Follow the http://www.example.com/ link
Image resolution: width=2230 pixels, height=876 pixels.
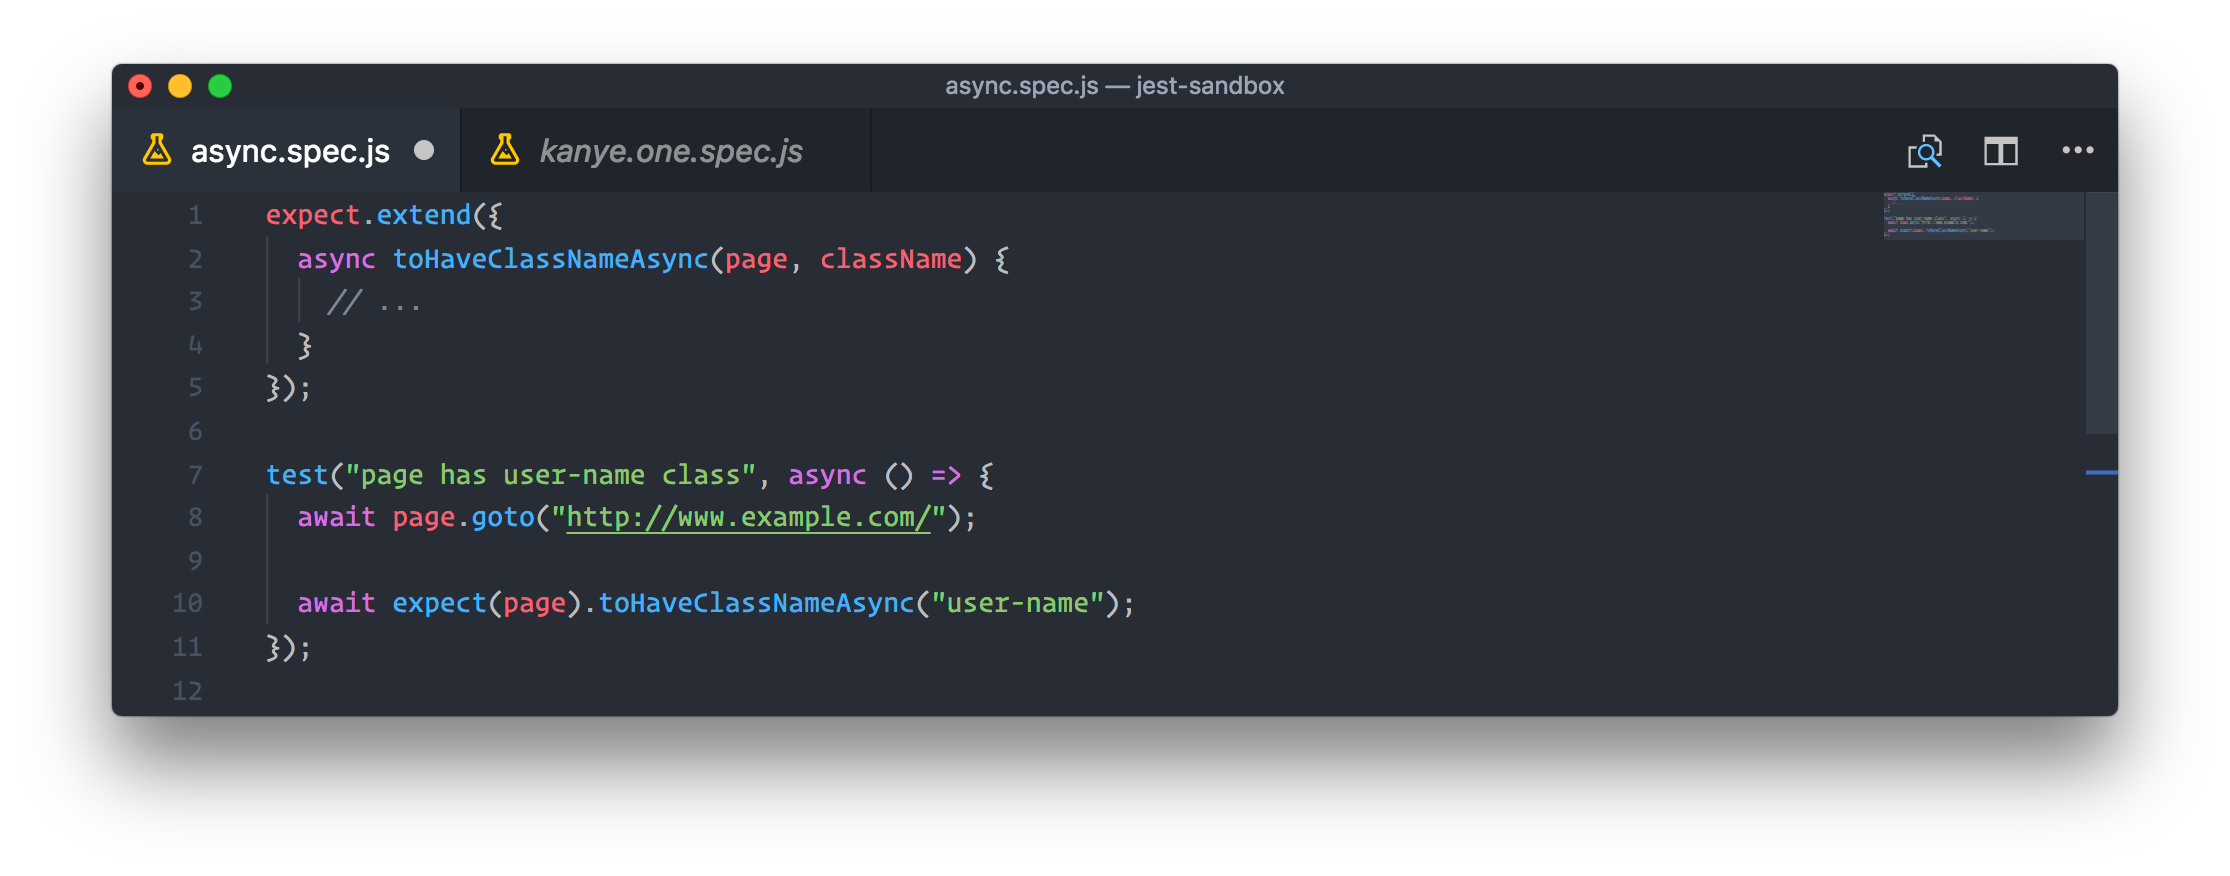tap(748, 517)
